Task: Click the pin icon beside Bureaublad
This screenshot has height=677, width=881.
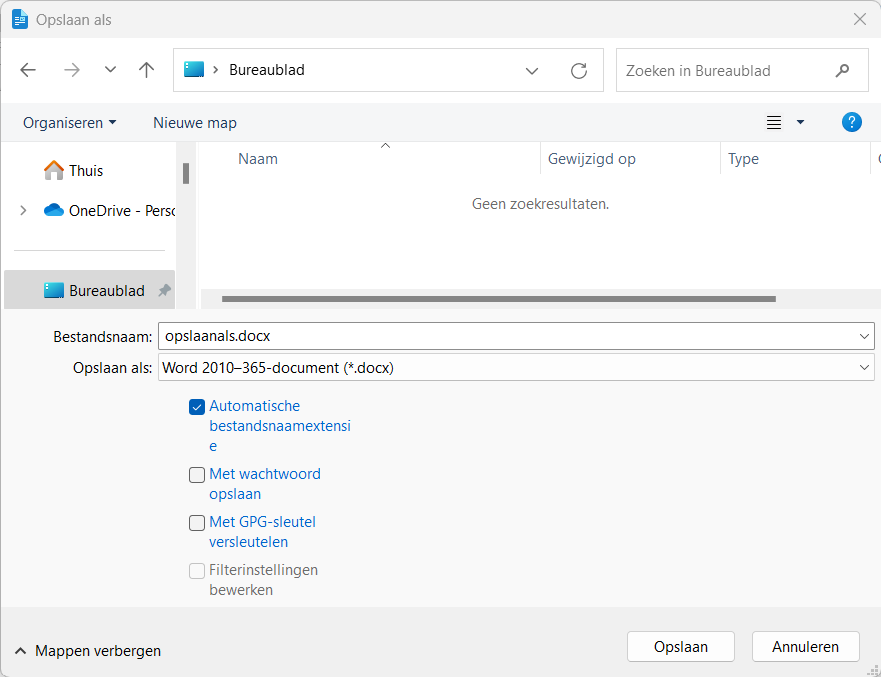Action: coord(164,291)
